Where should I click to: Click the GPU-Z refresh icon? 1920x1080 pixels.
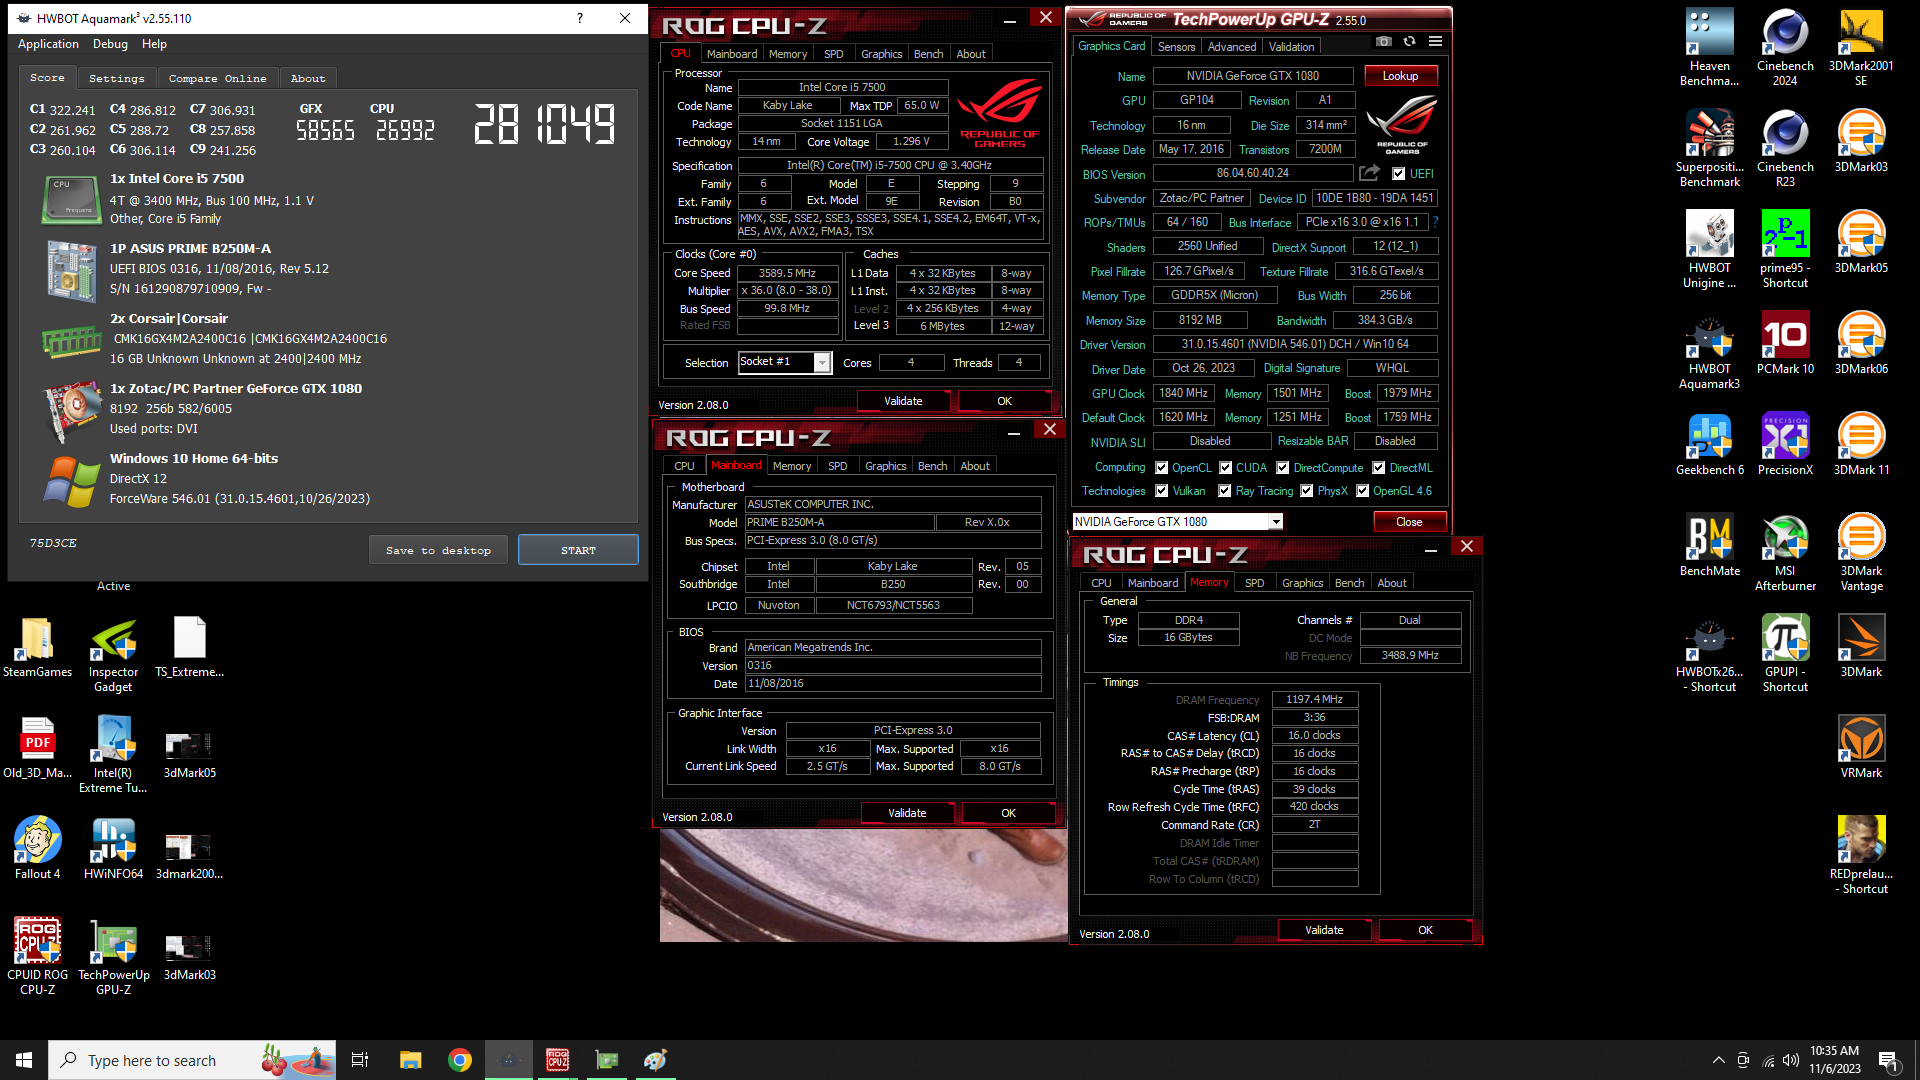coord(1409,42)
